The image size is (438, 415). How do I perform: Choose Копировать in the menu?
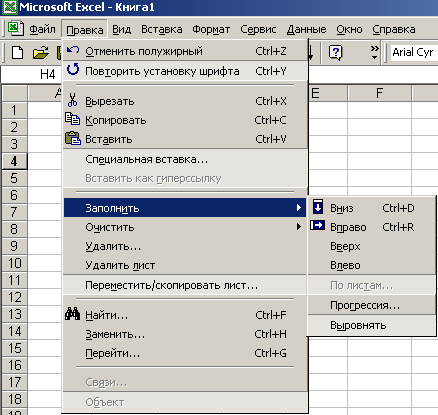pyautogui.click(x=185, y=120)
